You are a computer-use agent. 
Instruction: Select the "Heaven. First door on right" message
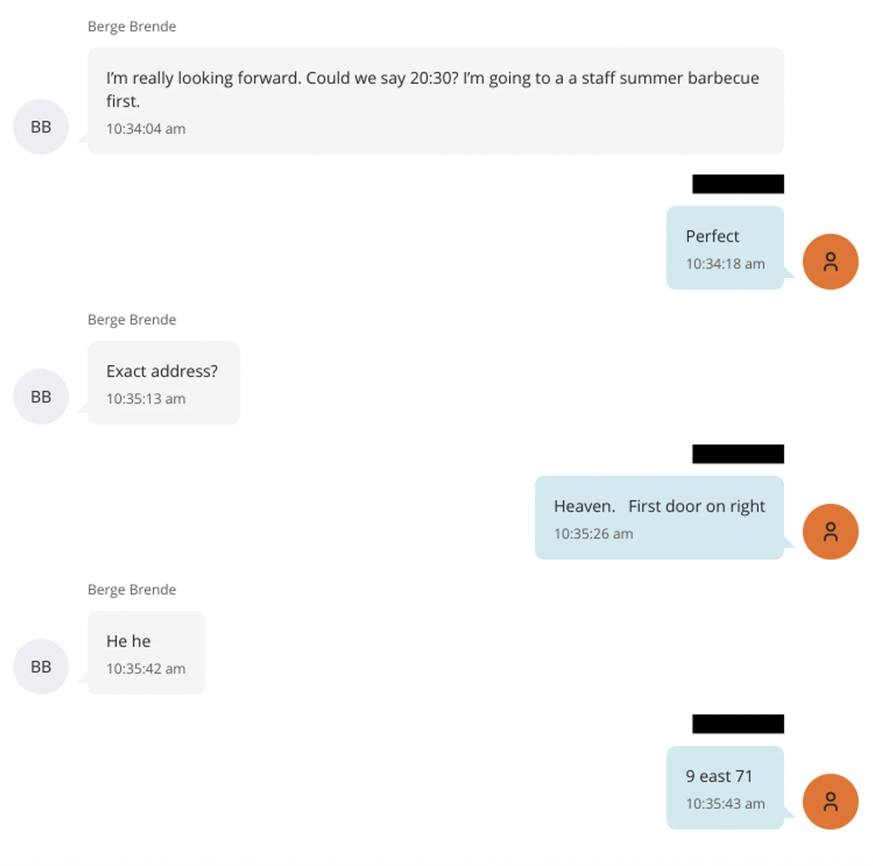pyautogui.click(x=659, y=507)
